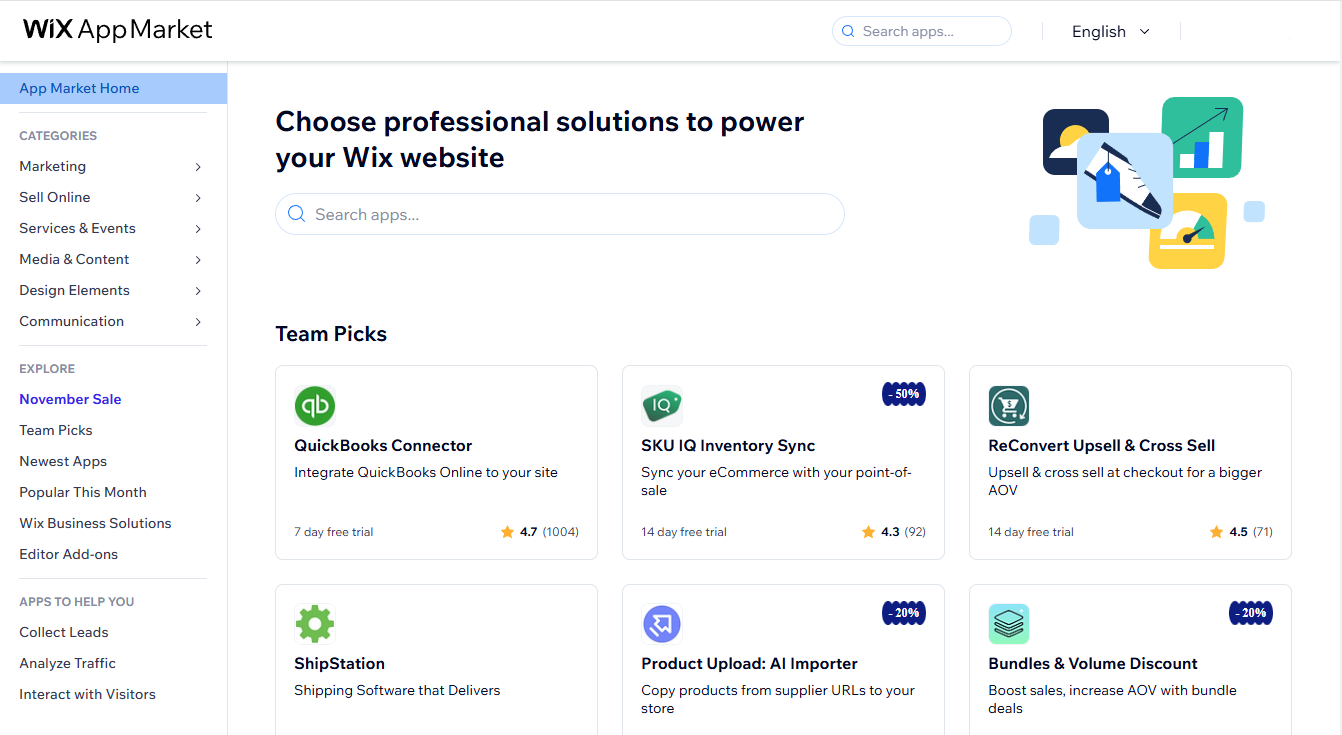This screenshot has width=1342, height=735.
Task: Open Interact with Visitors link
Action: pyautogui.click(x=87, y=694)
